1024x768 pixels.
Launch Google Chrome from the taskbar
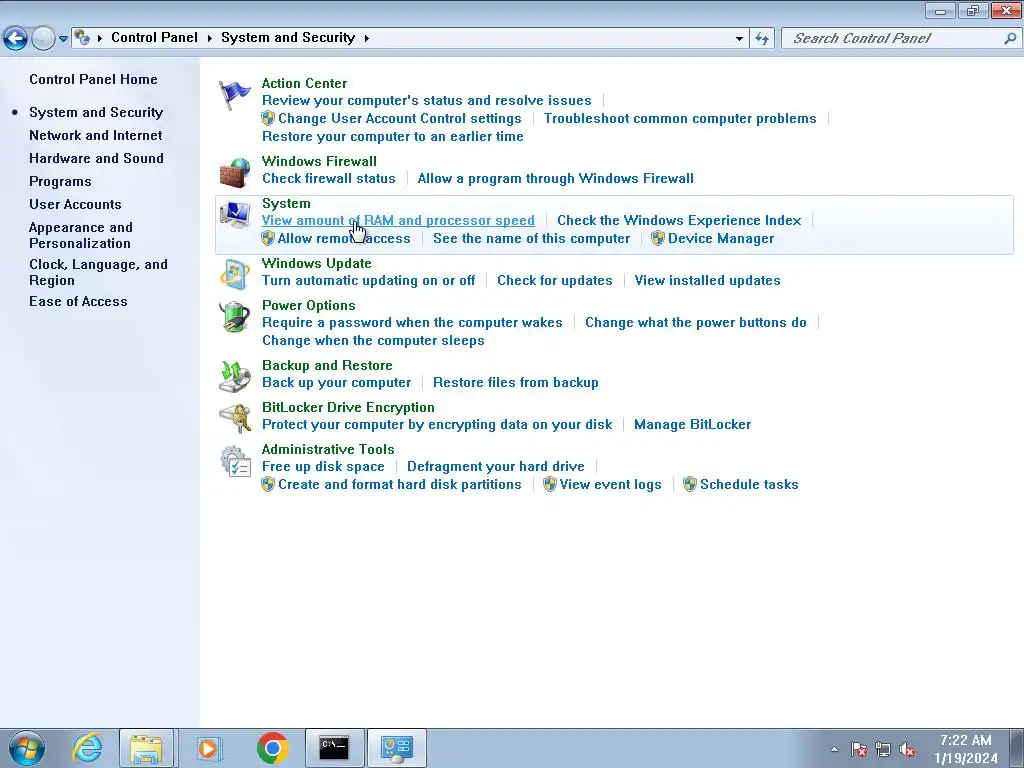tap(272, 748)
